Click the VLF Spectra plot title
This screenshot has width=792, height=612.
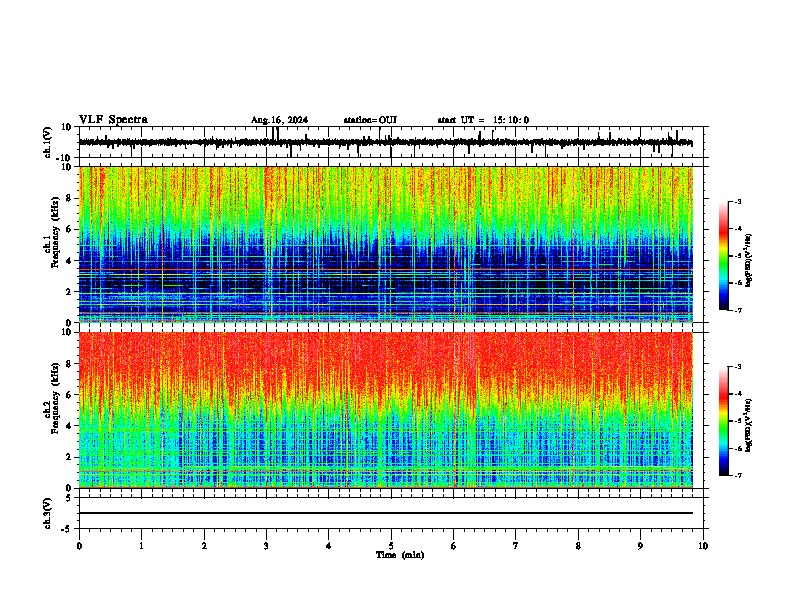click(x=113, y=120)
